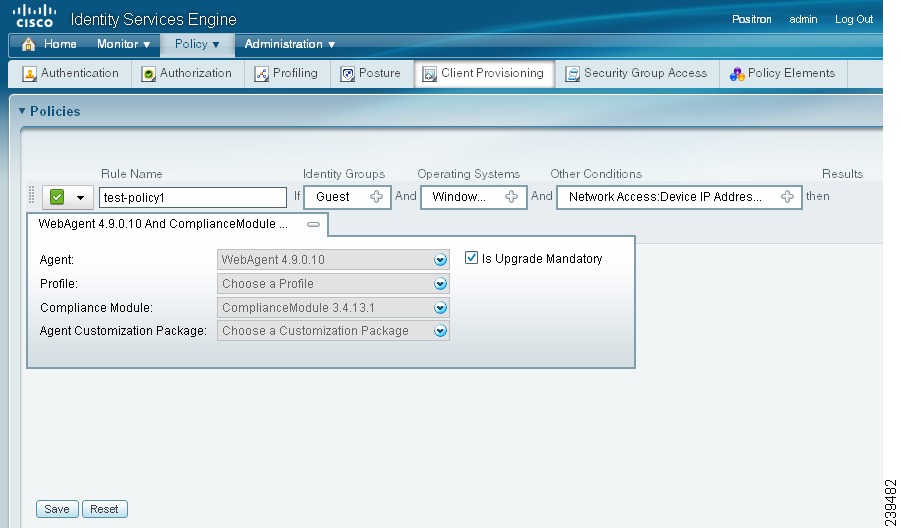This screenshot has height=528, width=901.
Task: Click the Authorization tab icon
Action: pos(148,74)
